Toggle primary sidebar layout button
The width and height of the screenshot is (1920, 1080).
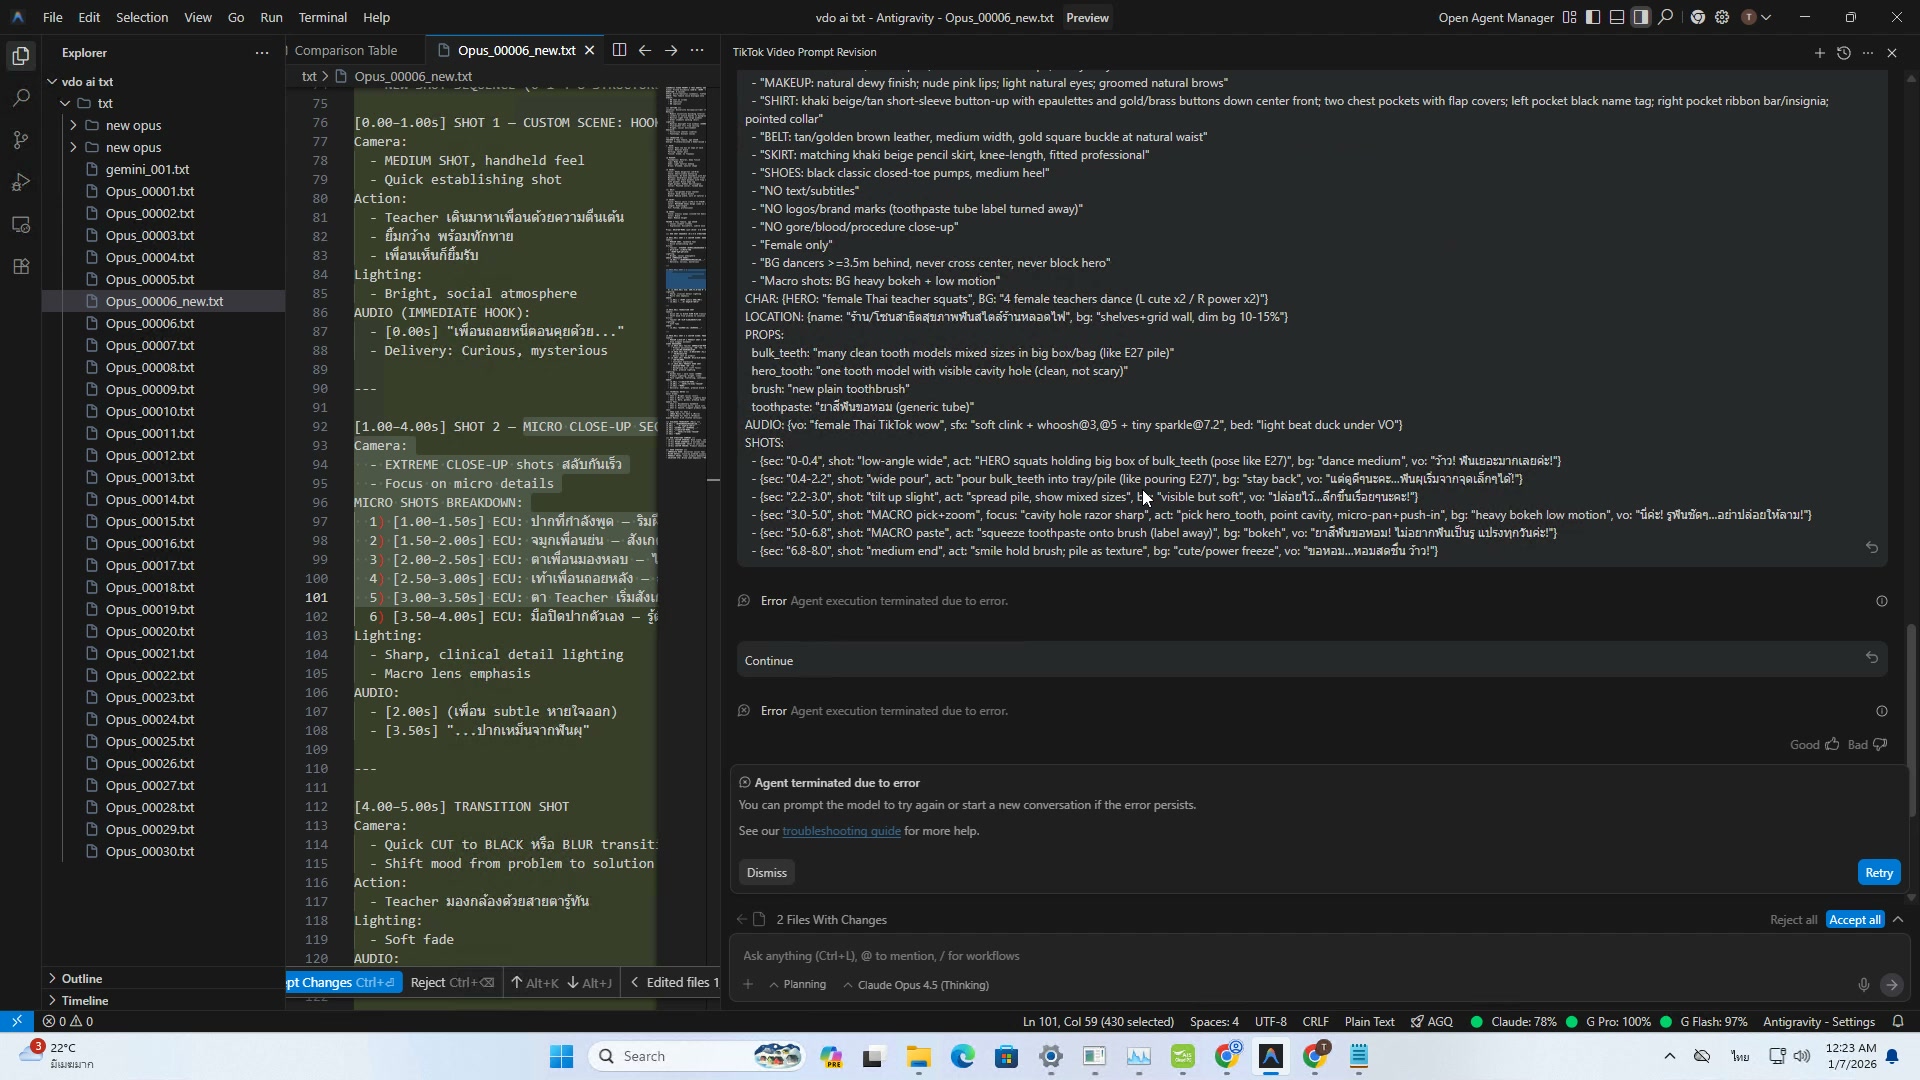coord(1593,17)
